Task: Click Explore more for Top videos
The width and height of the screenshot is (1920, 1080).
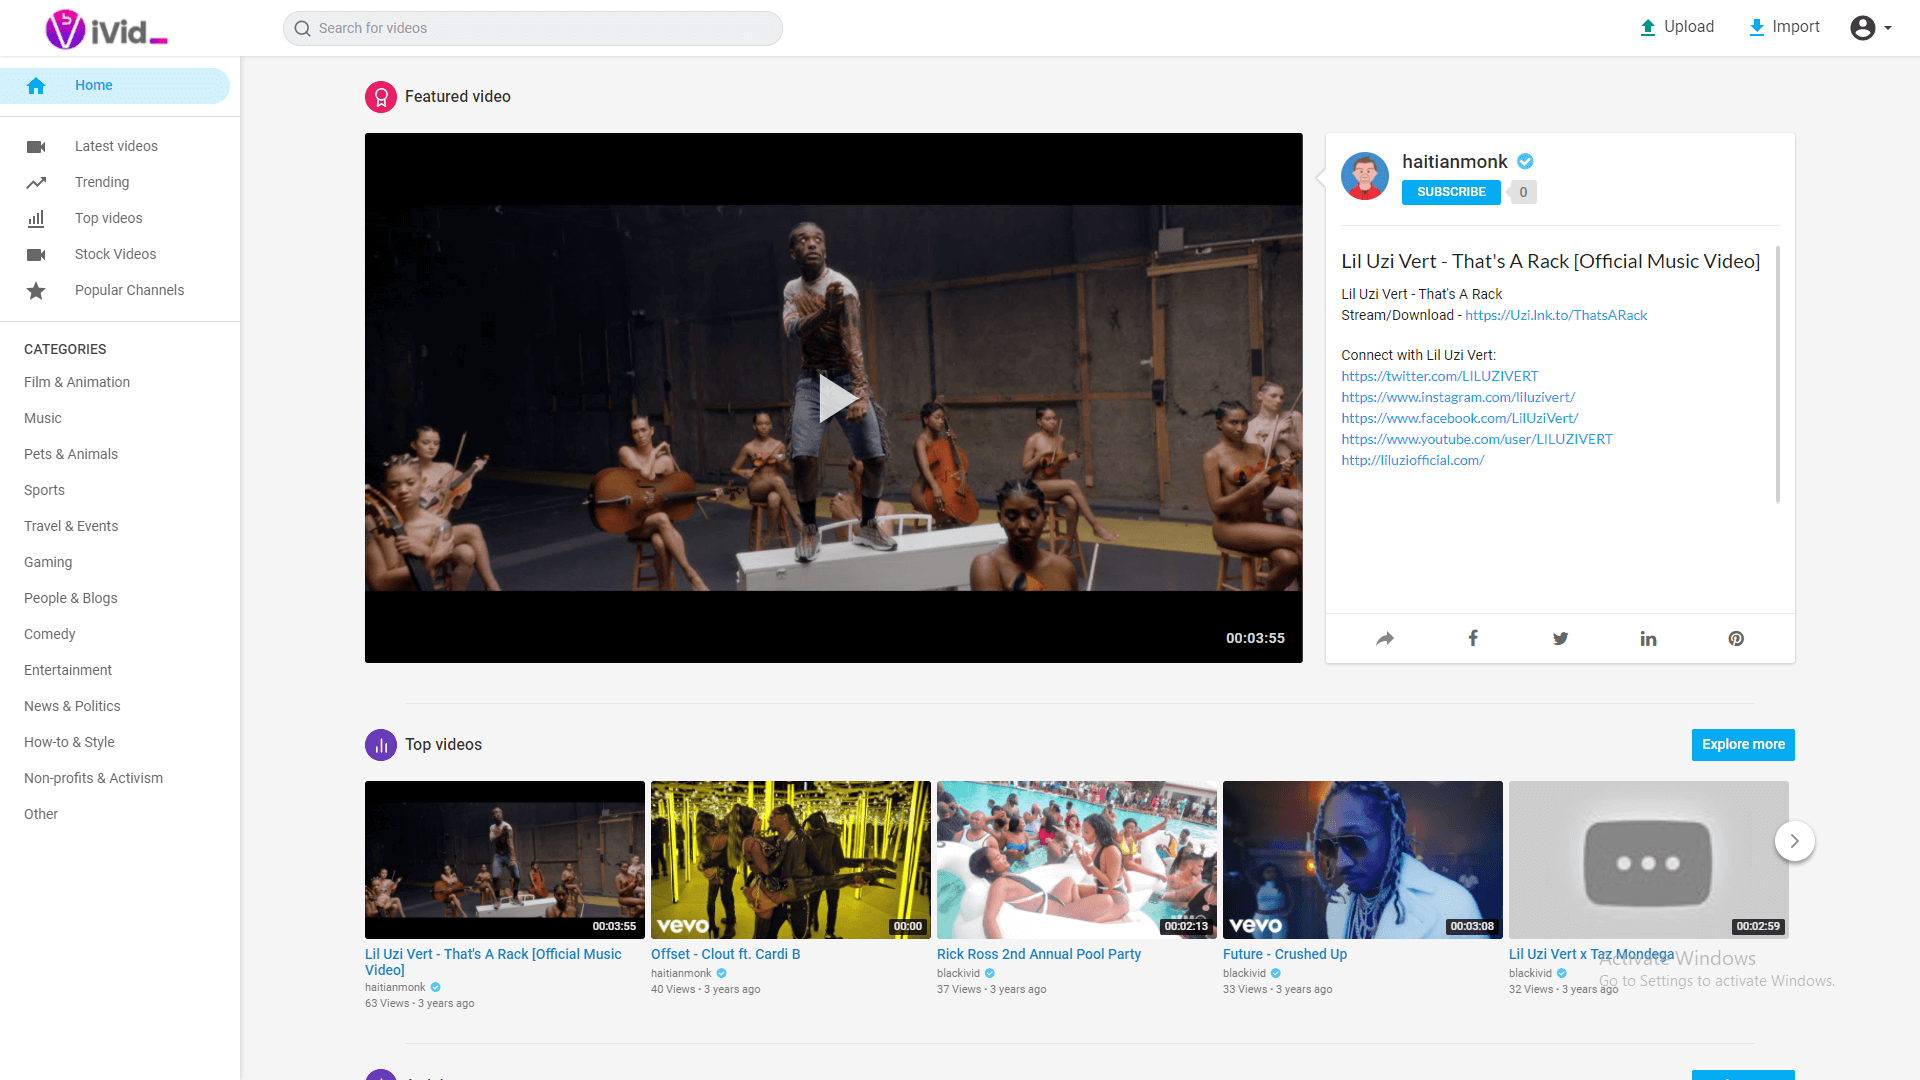Action: click(1742, 744)
